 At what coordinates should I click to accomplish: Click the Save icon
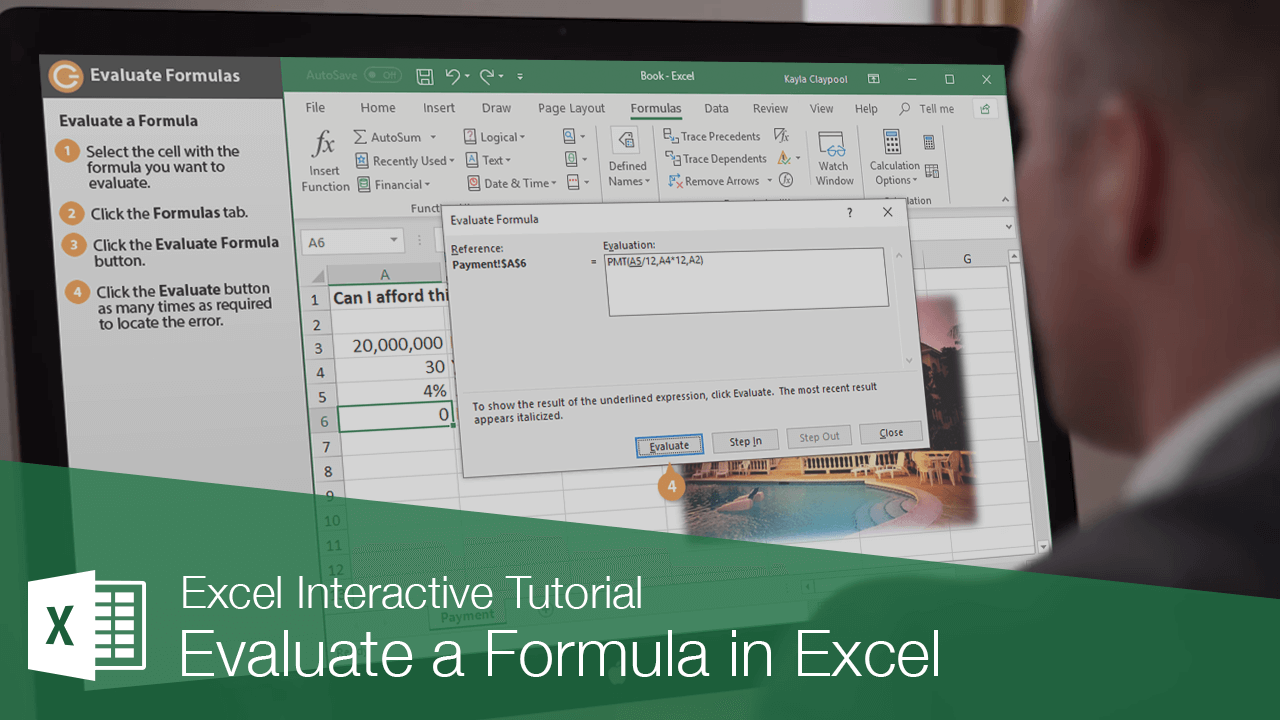[424, 76]
